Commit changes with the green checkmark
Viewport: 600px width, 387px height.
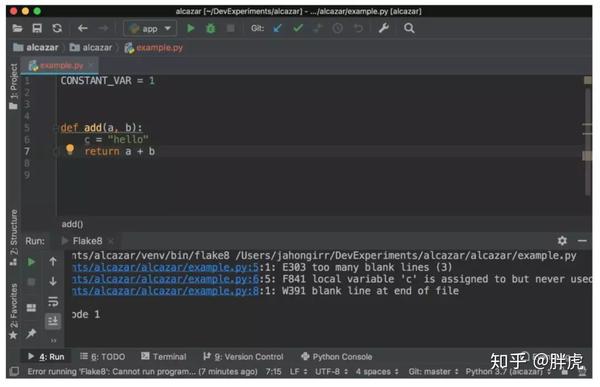pos(298,28)
